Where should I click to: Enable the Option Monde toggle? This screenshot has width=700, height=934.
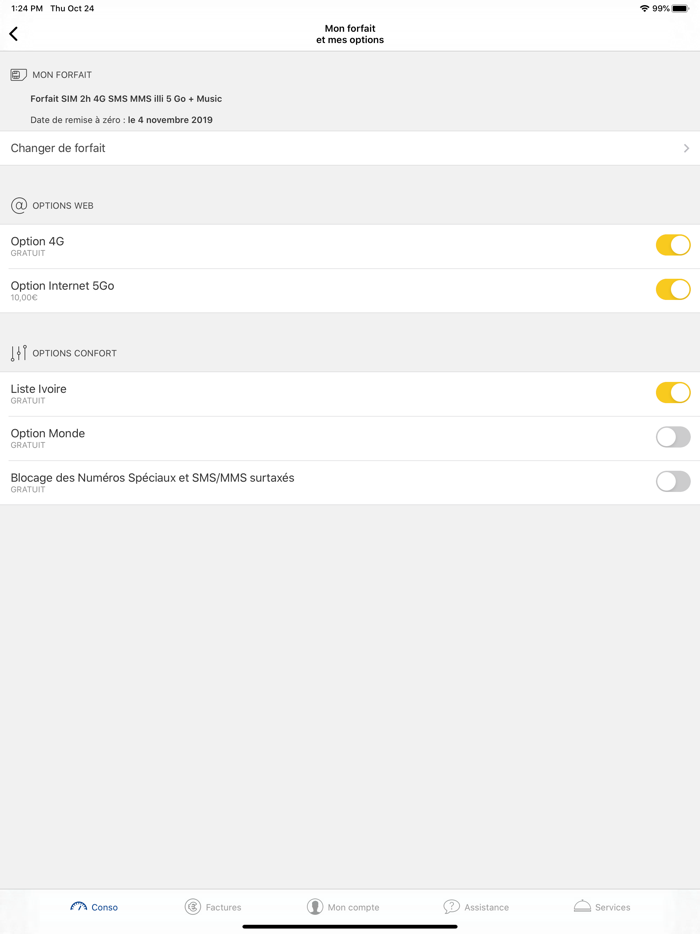point(673,437)
